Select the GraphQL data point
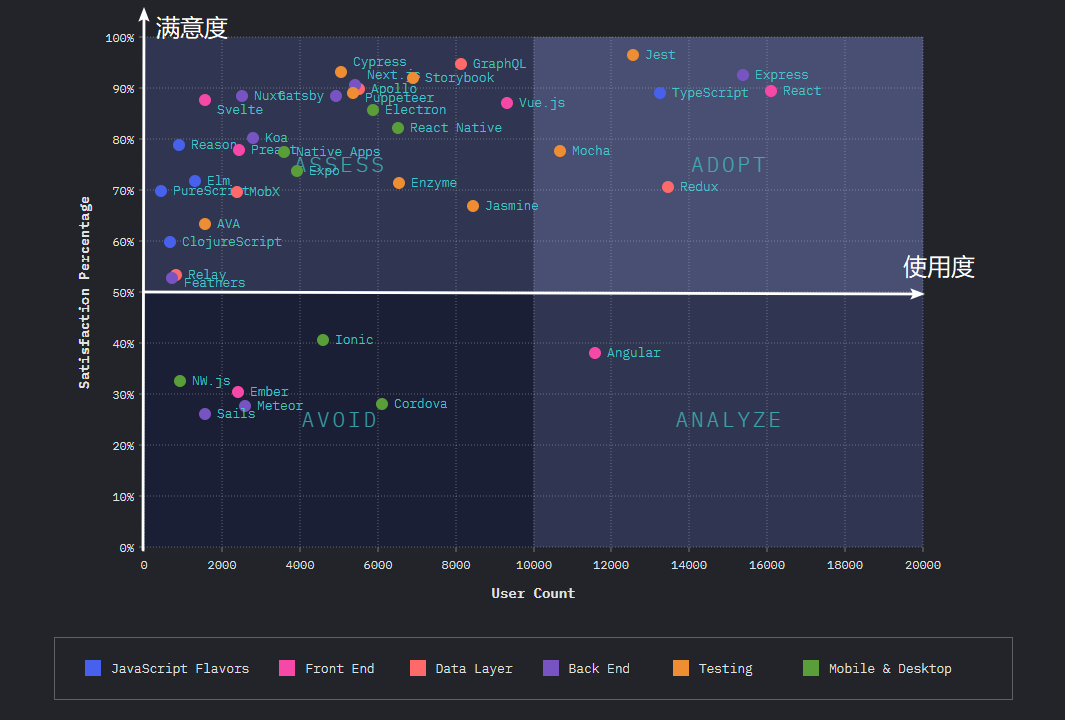1065x720 pixels. tap(461, 64)
